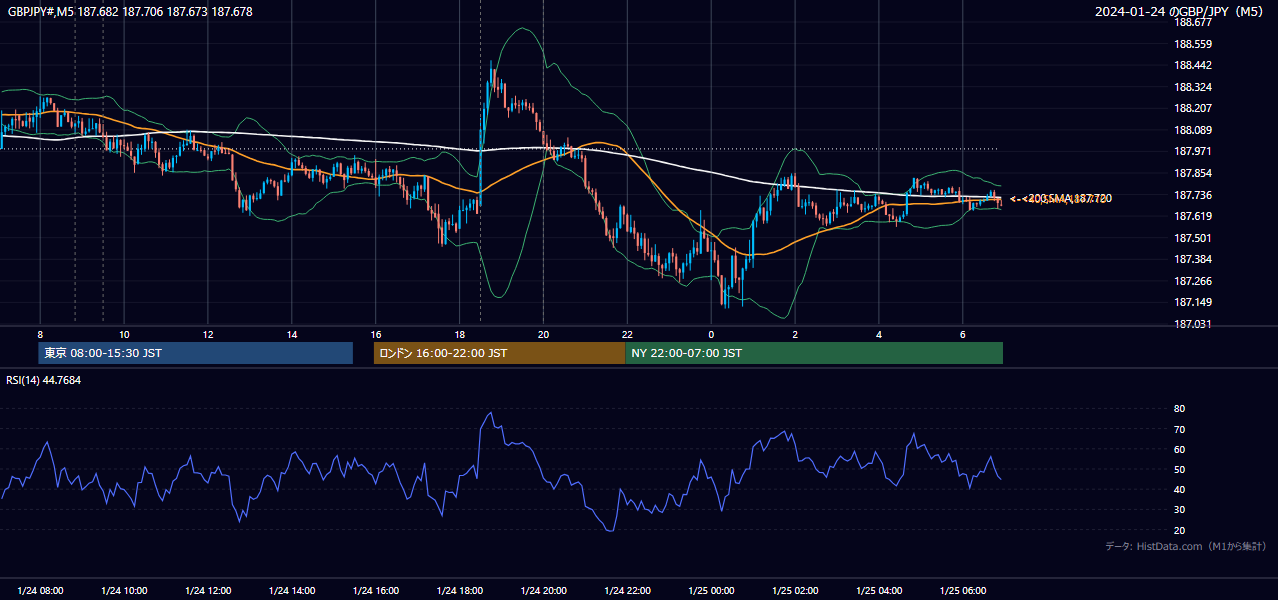This screenshot has width=1278, height=600.
Task: Click the RSI axis value 70
Action: (x=1179, y=429)
